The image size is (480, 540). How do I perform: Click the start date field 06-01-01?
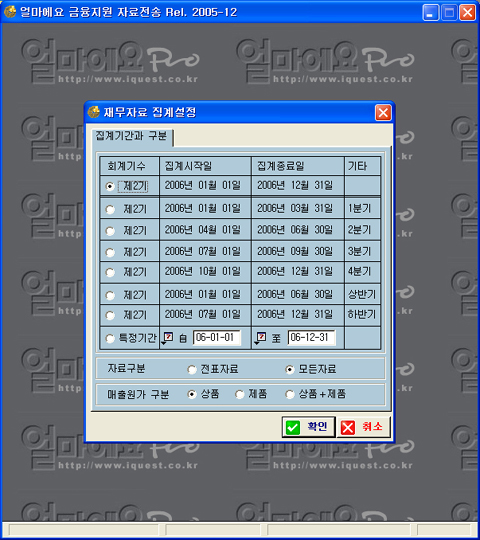pos(217,338)
